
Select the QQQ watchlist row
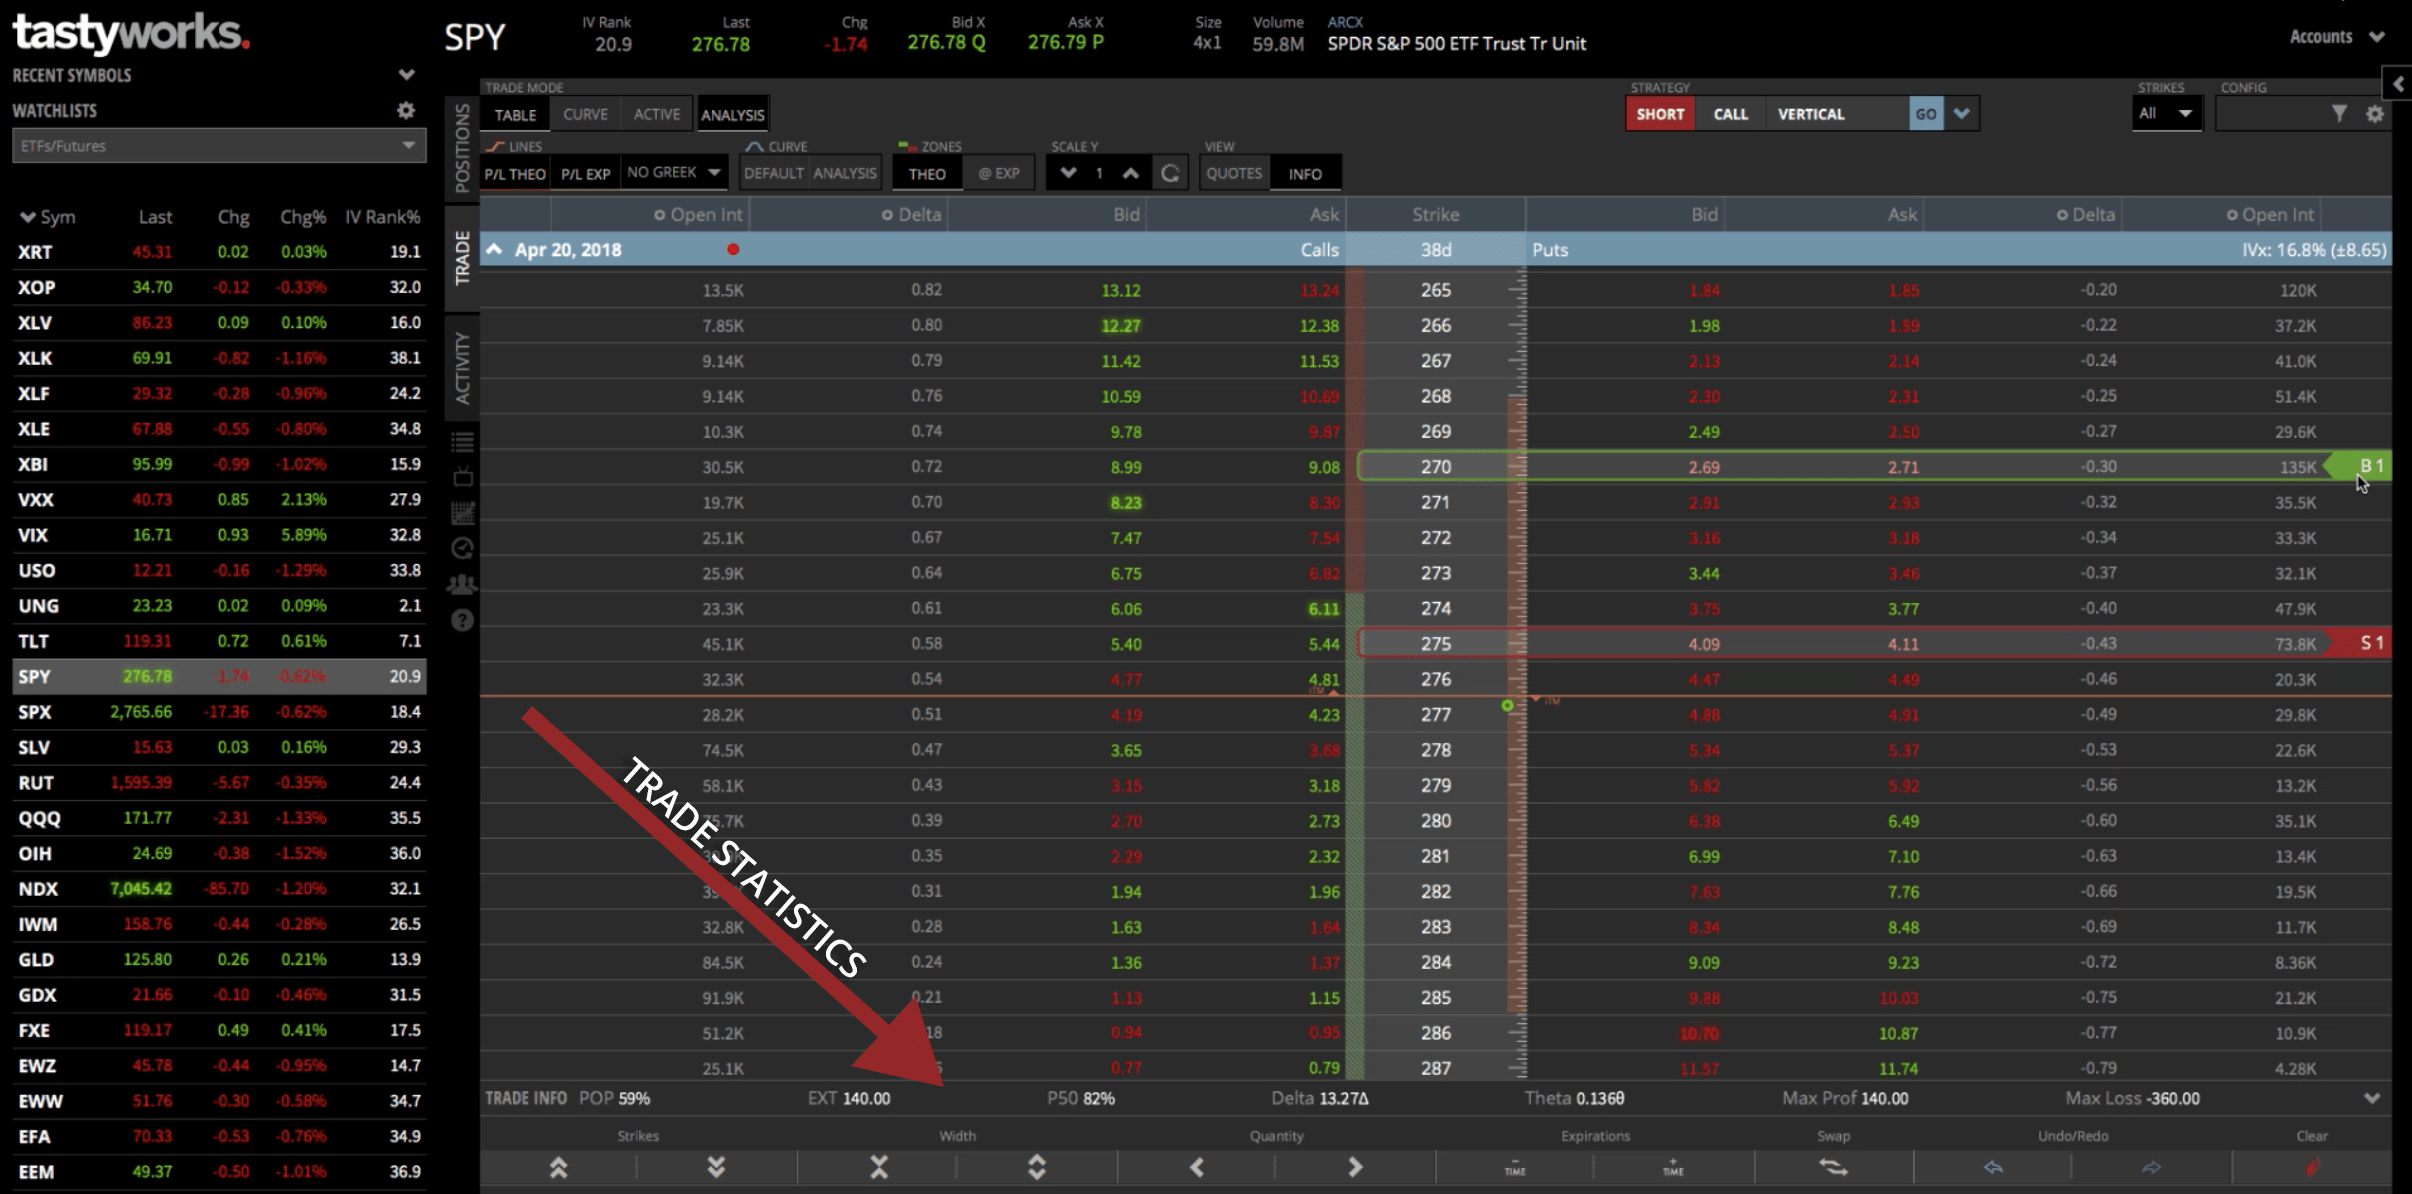[219, 818]
